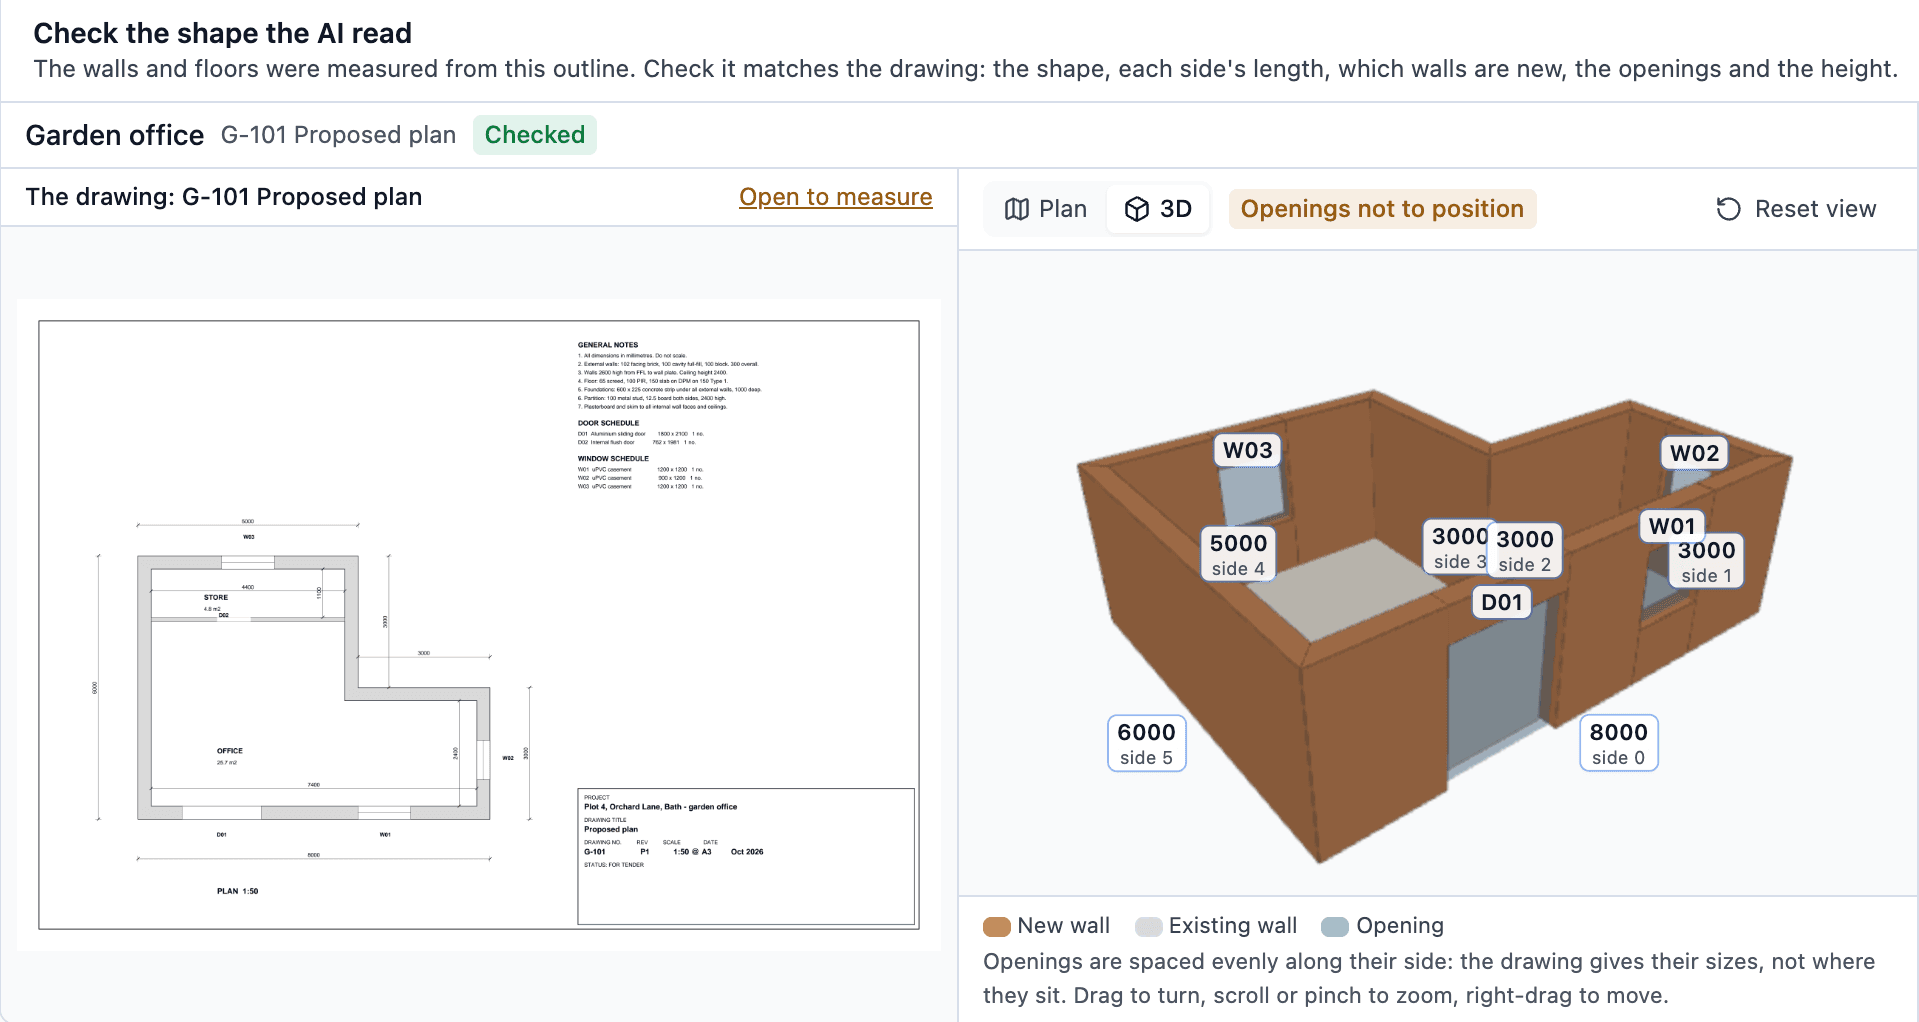
Task: Click the Garden office heading
Action: click(115, 135)
